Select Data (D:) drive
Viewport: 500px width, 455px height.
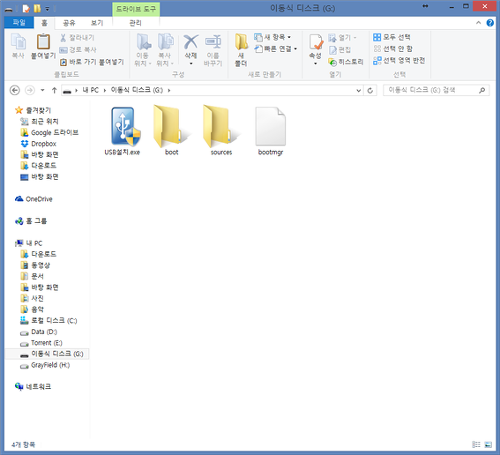39,332
